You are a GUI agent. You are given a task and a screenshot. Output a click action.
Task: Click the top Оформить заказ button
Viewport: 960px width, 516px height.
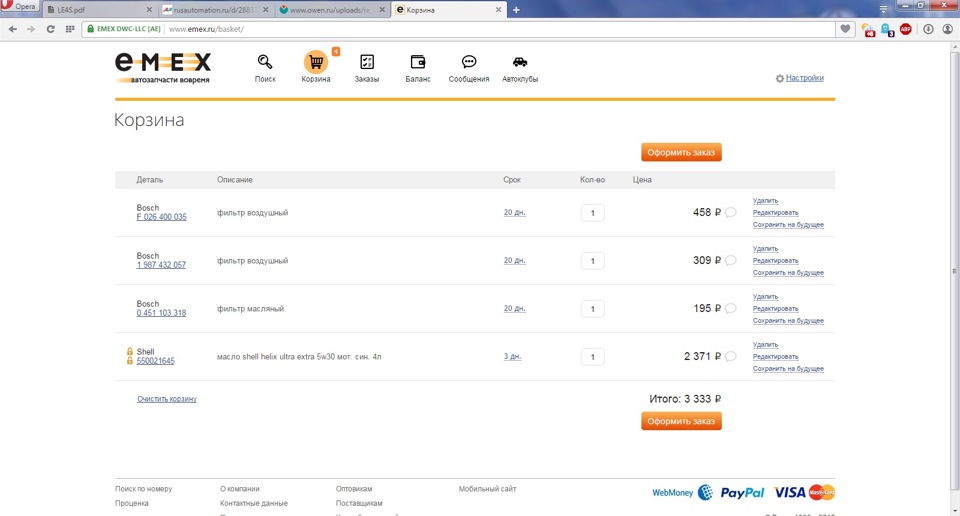click(x=681, y=152)
